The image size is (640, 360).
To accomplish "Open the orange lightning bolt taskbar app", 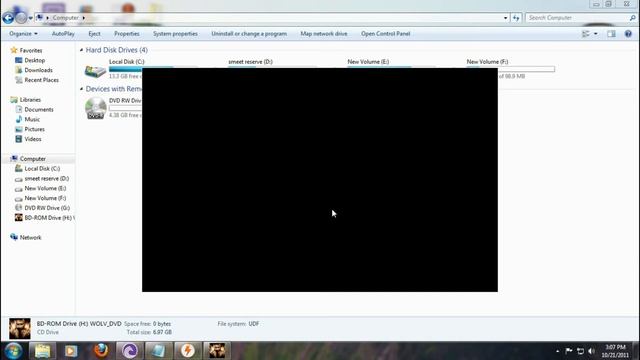I will (x=188, y=351).
